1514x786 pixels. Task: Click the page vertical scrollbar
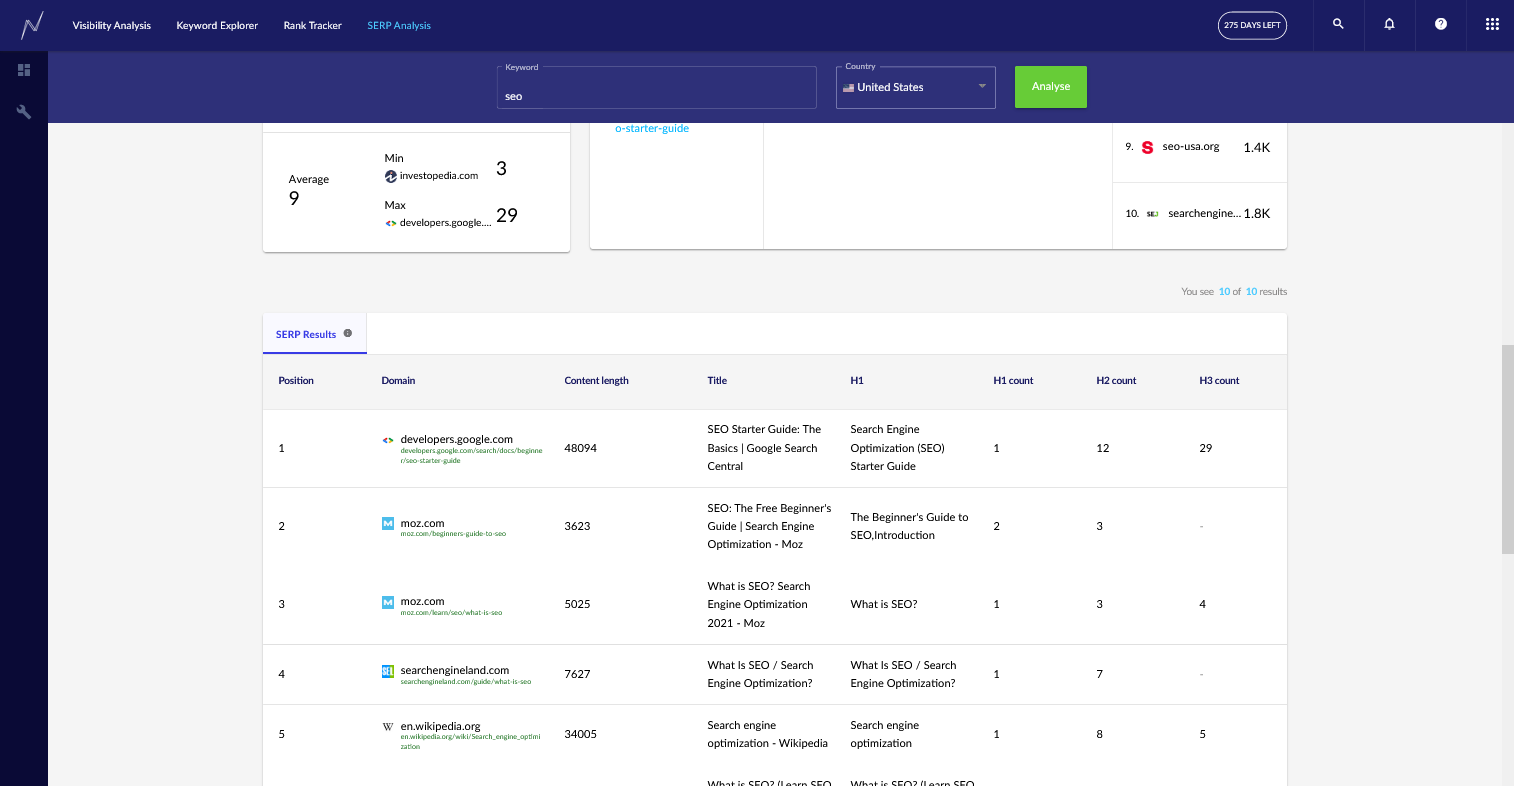1508,449
